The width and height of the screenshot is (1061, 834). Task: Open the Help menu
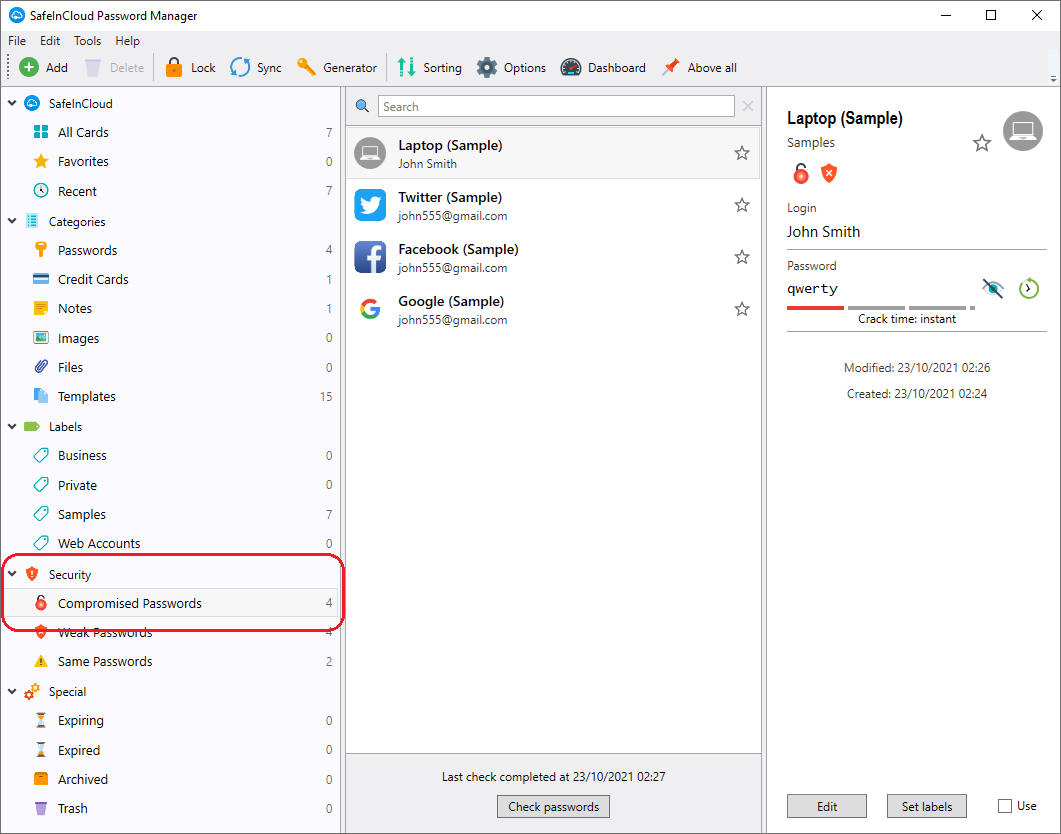(127, 41)
